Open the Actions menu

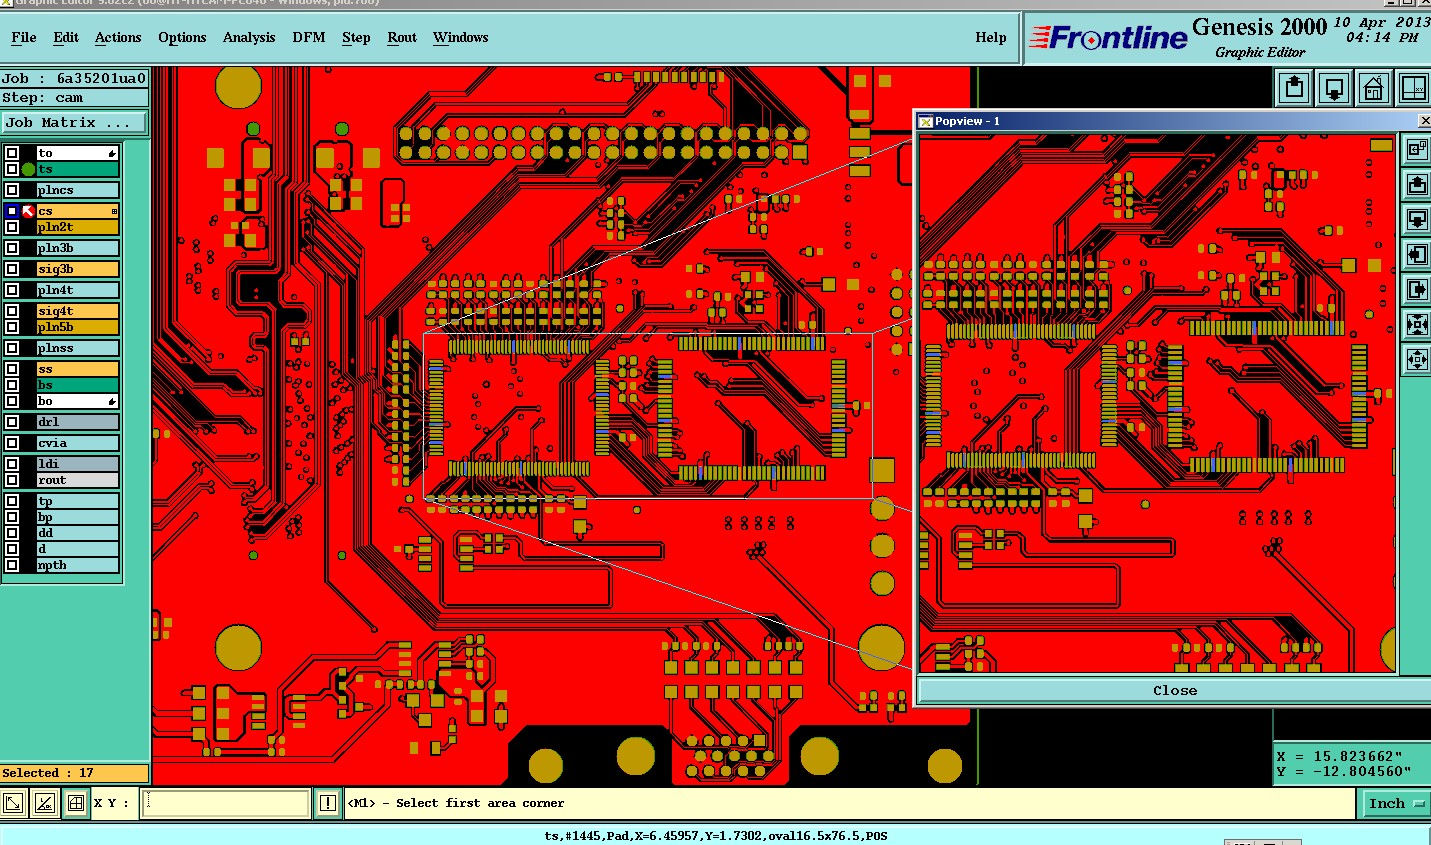(x=118, y=38)
